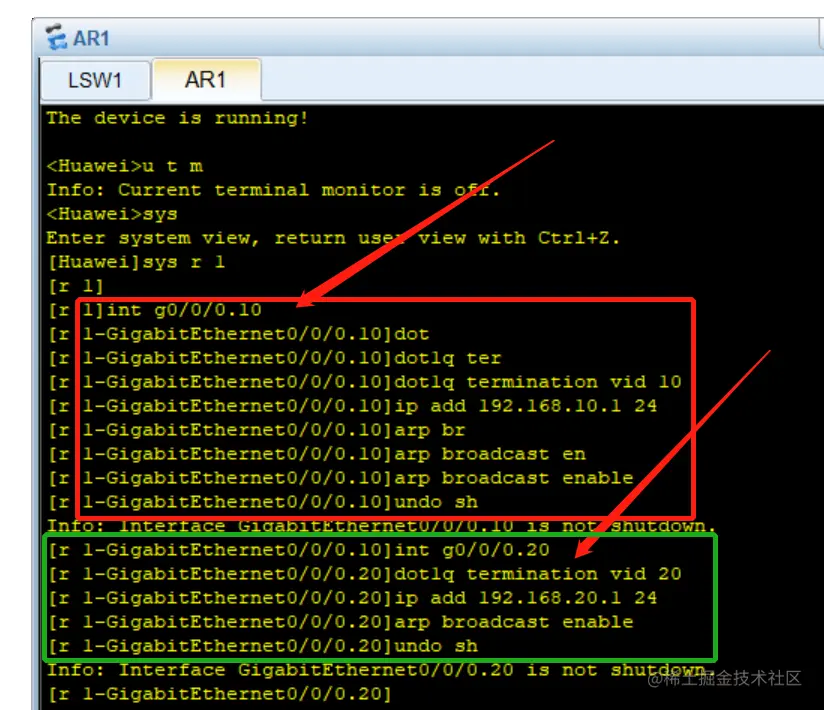Click the '<Huawei>sys' command line

pos(112,214)
